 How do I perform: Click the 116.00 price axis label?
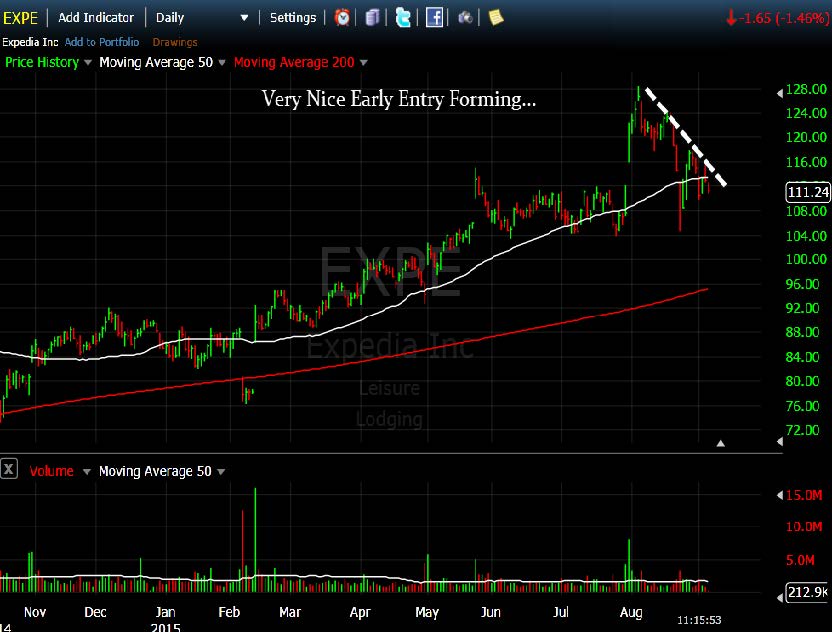[x=806, y=162]
